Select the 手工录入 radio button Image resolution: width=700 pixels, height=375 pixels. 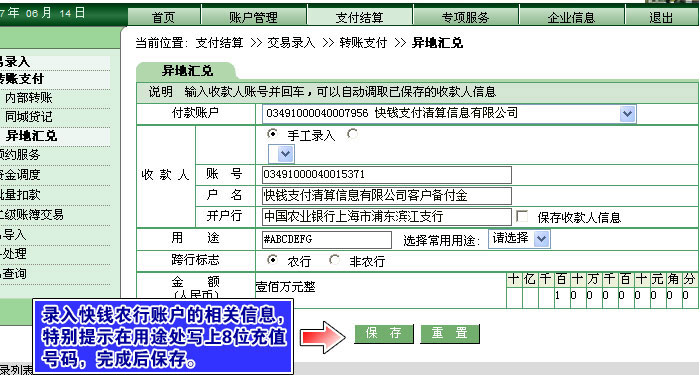click(272, 133)
